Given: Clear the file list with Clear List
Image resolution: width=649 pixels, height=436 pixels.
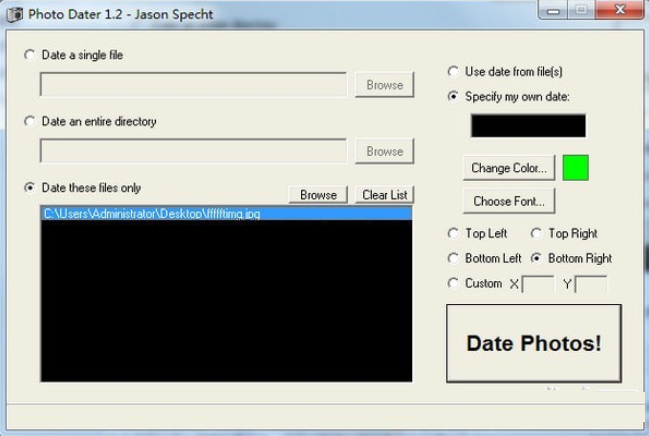Looking at the screenshot, I should [x=385, y=195].
